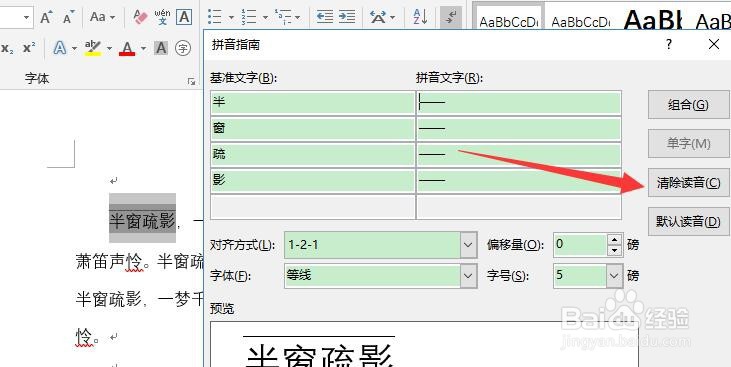Open the enclosed character (circled 字) tool
Viewport: 731px width, 367px height.
point(183,48)
